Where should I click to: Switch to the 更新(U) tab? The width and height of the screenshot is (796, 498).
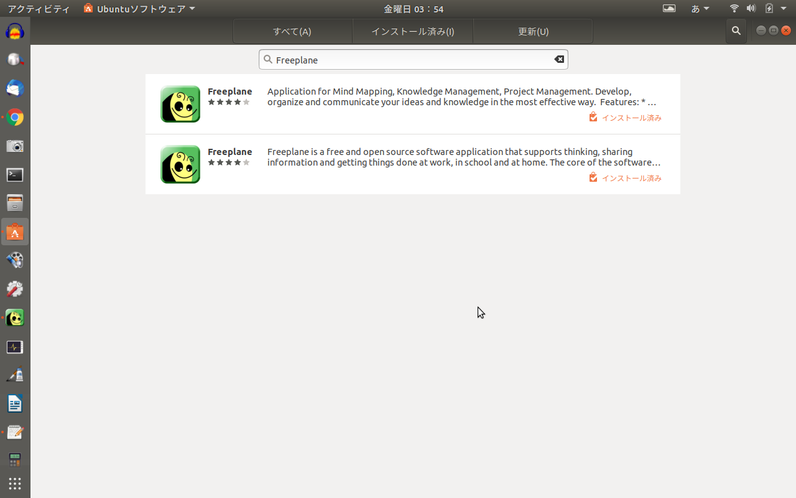[x=533, y=31]
